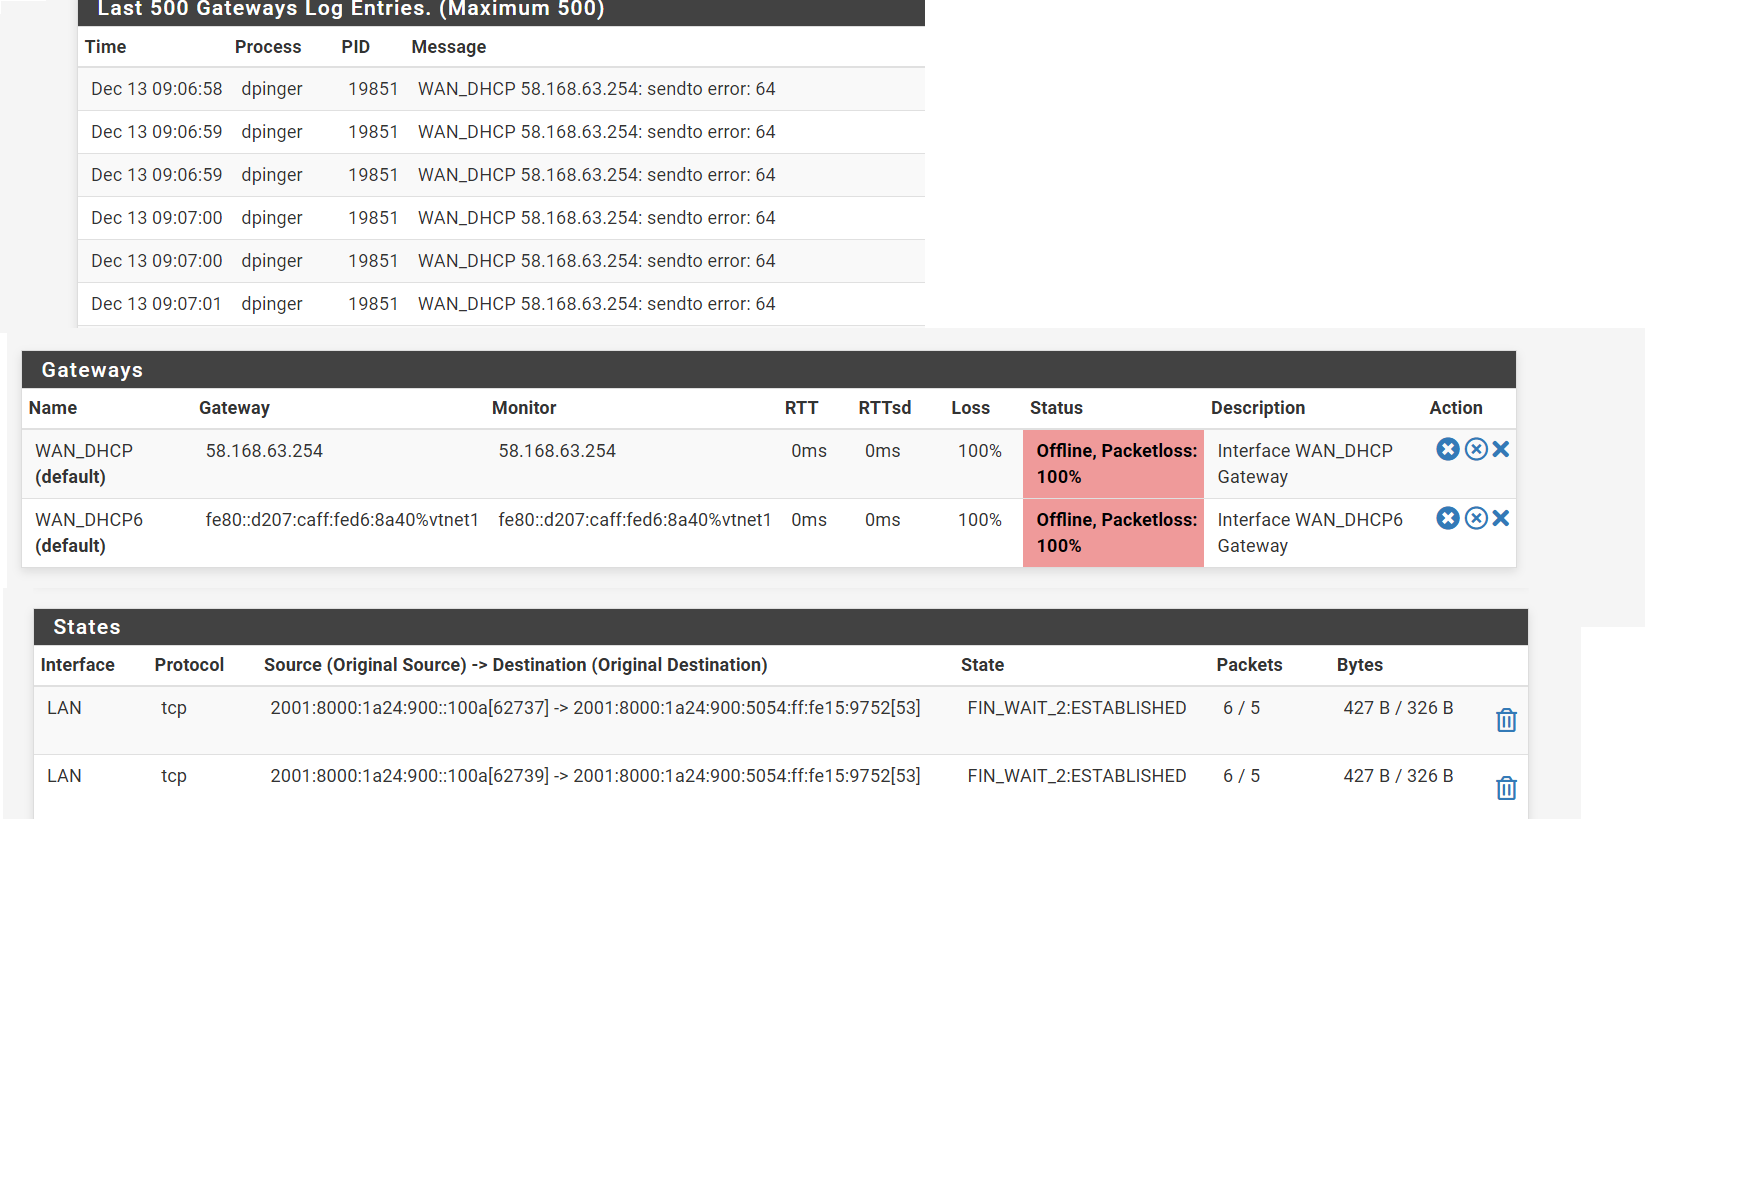The width and height of the screenshot is (1756, 1186).
Task: Click the Packets column header in States table
Action: pyautogui.click(x=1249, y=665)
